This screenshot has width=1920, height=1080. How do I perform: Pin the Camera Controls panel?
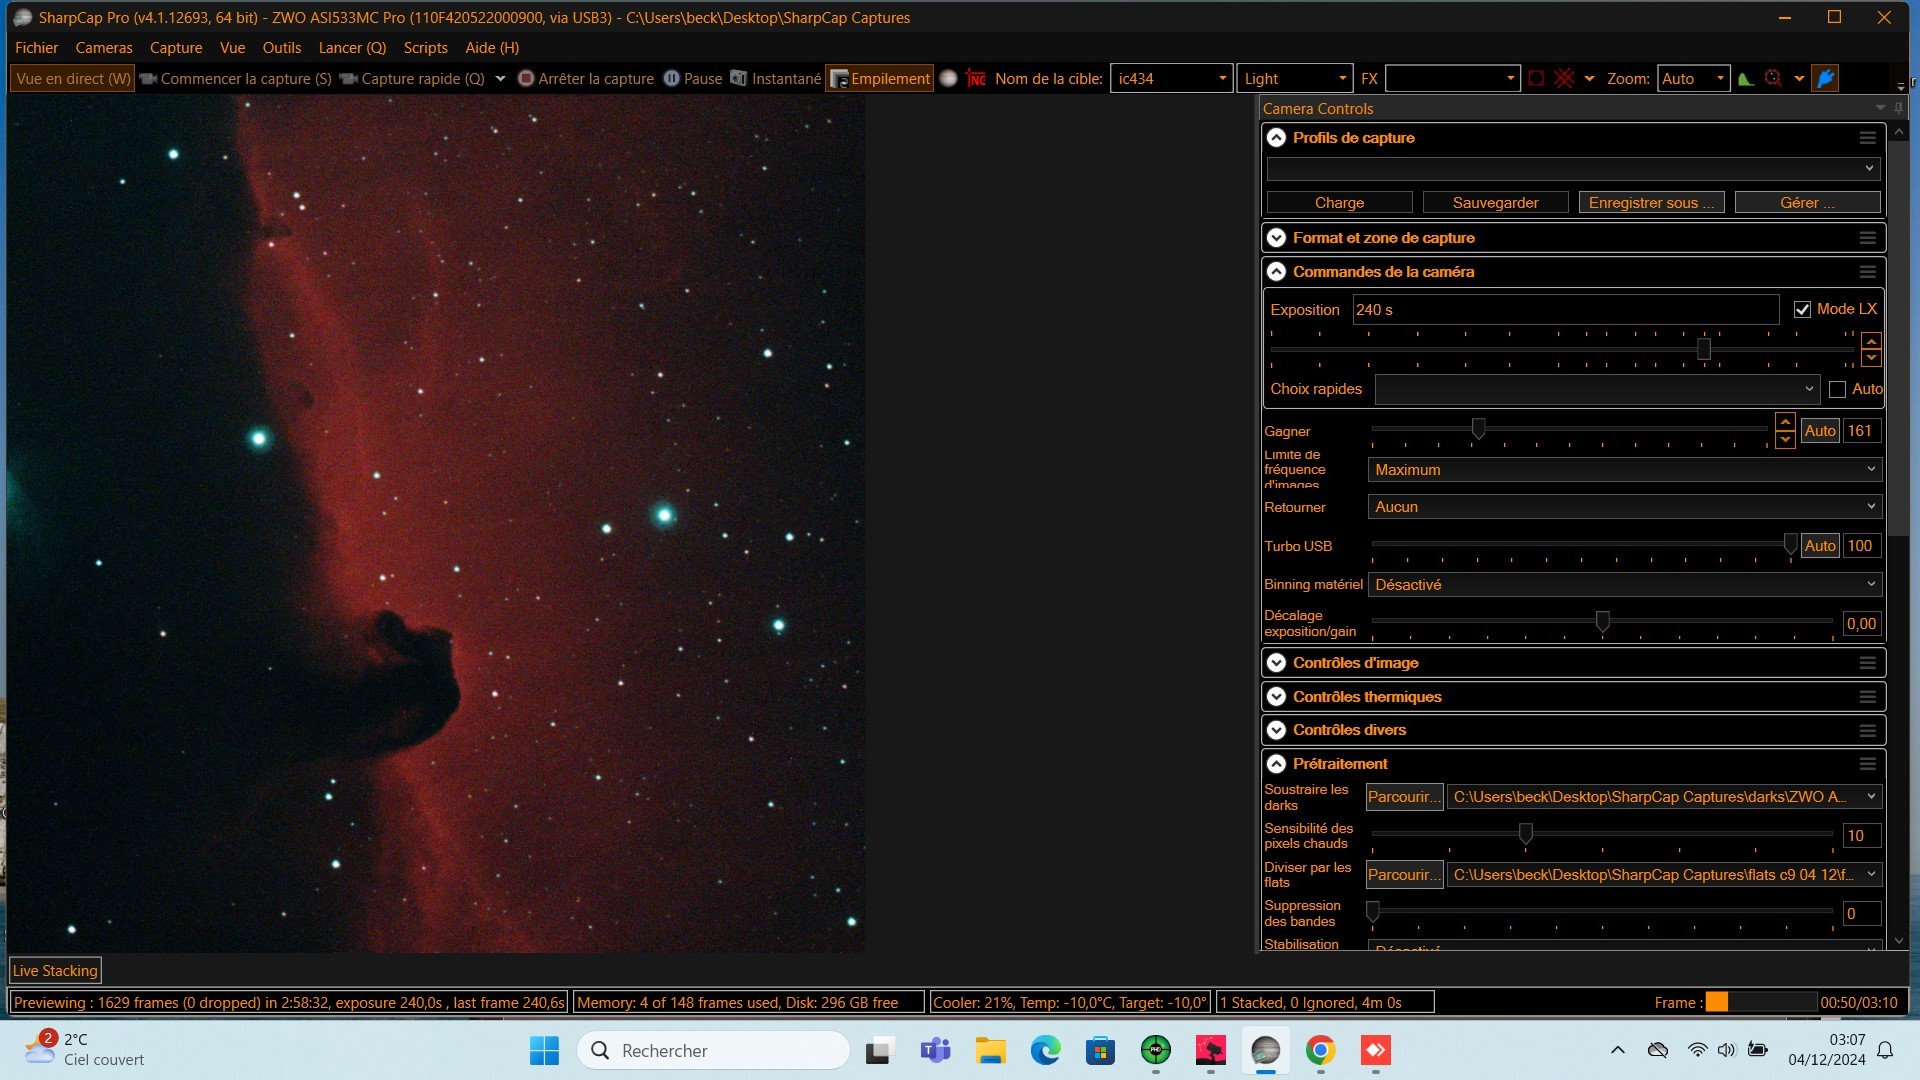[x=1898, y=108]
